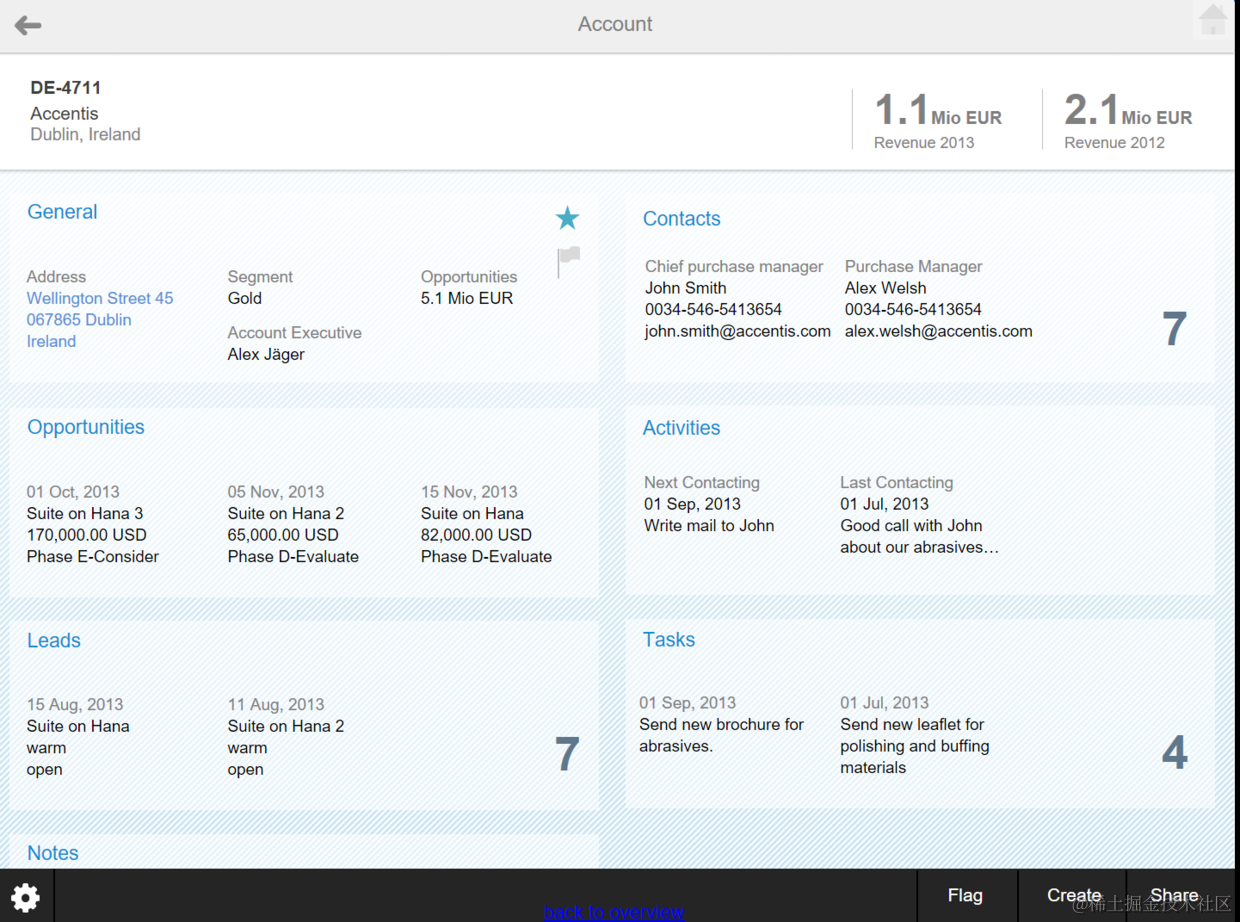This screenshot has width=1240, height=922.
Task: Click 'Write mail to John' activity
Action: point(709,525)
